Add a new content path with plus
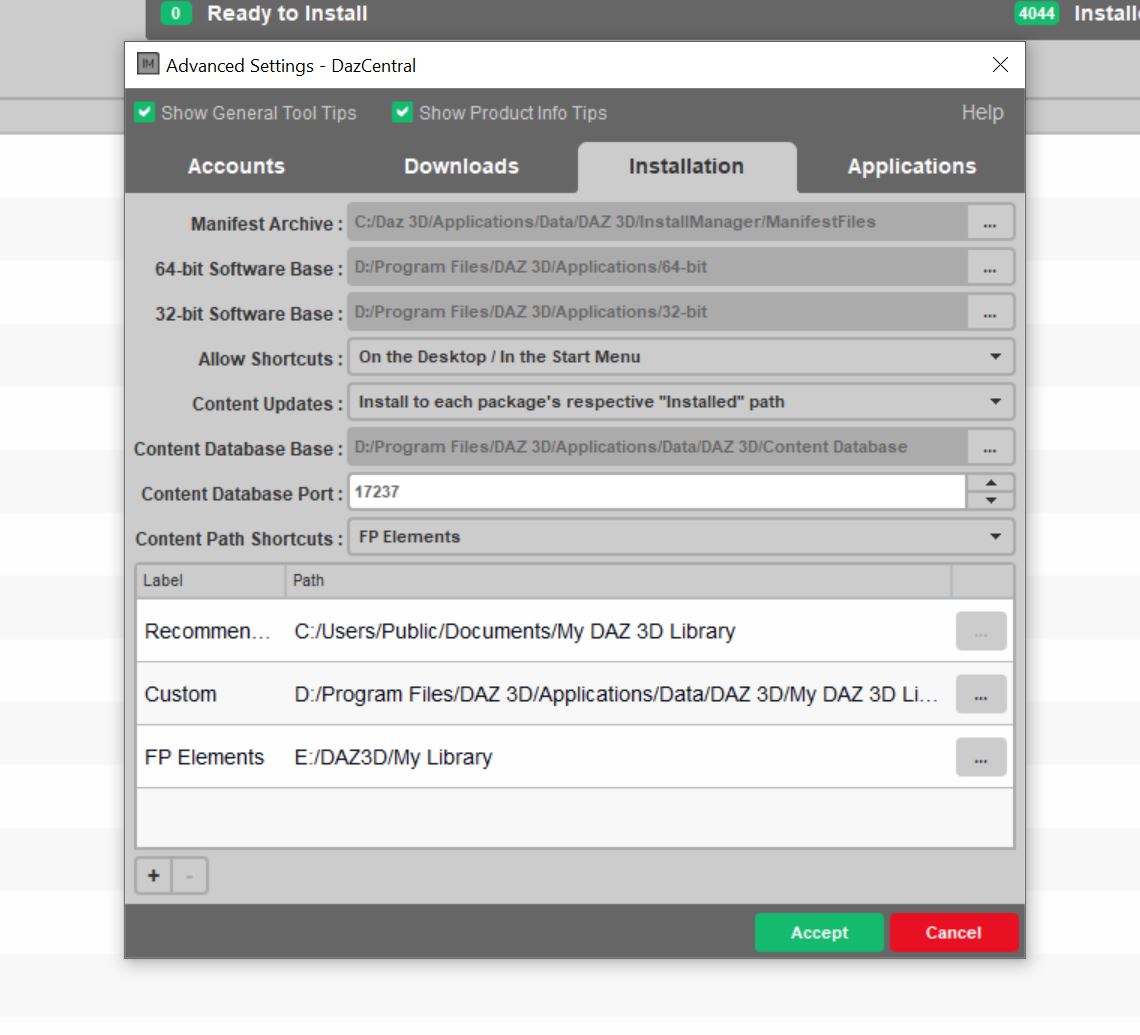This screenshot has height=1035, width=1140. (153, 876)
